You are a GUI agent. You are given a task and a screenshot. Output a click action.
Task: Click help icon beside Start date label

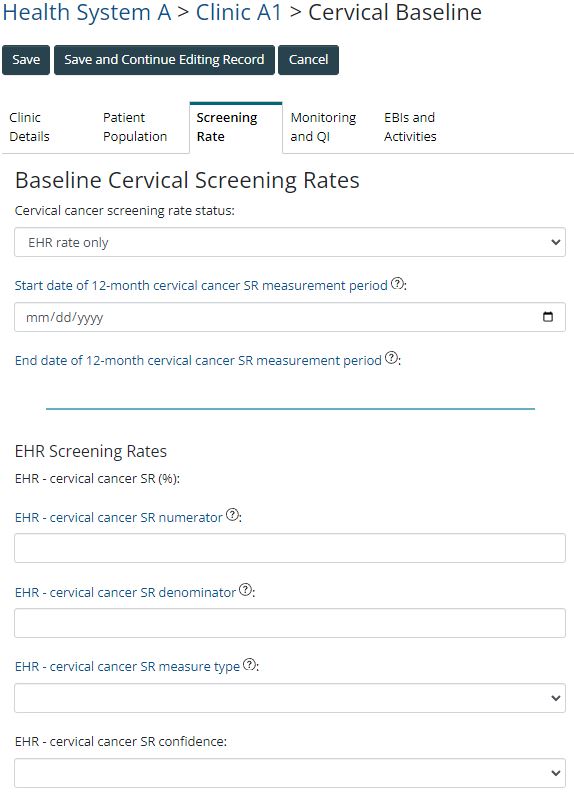pyautogui.click(x=397, y=284)
